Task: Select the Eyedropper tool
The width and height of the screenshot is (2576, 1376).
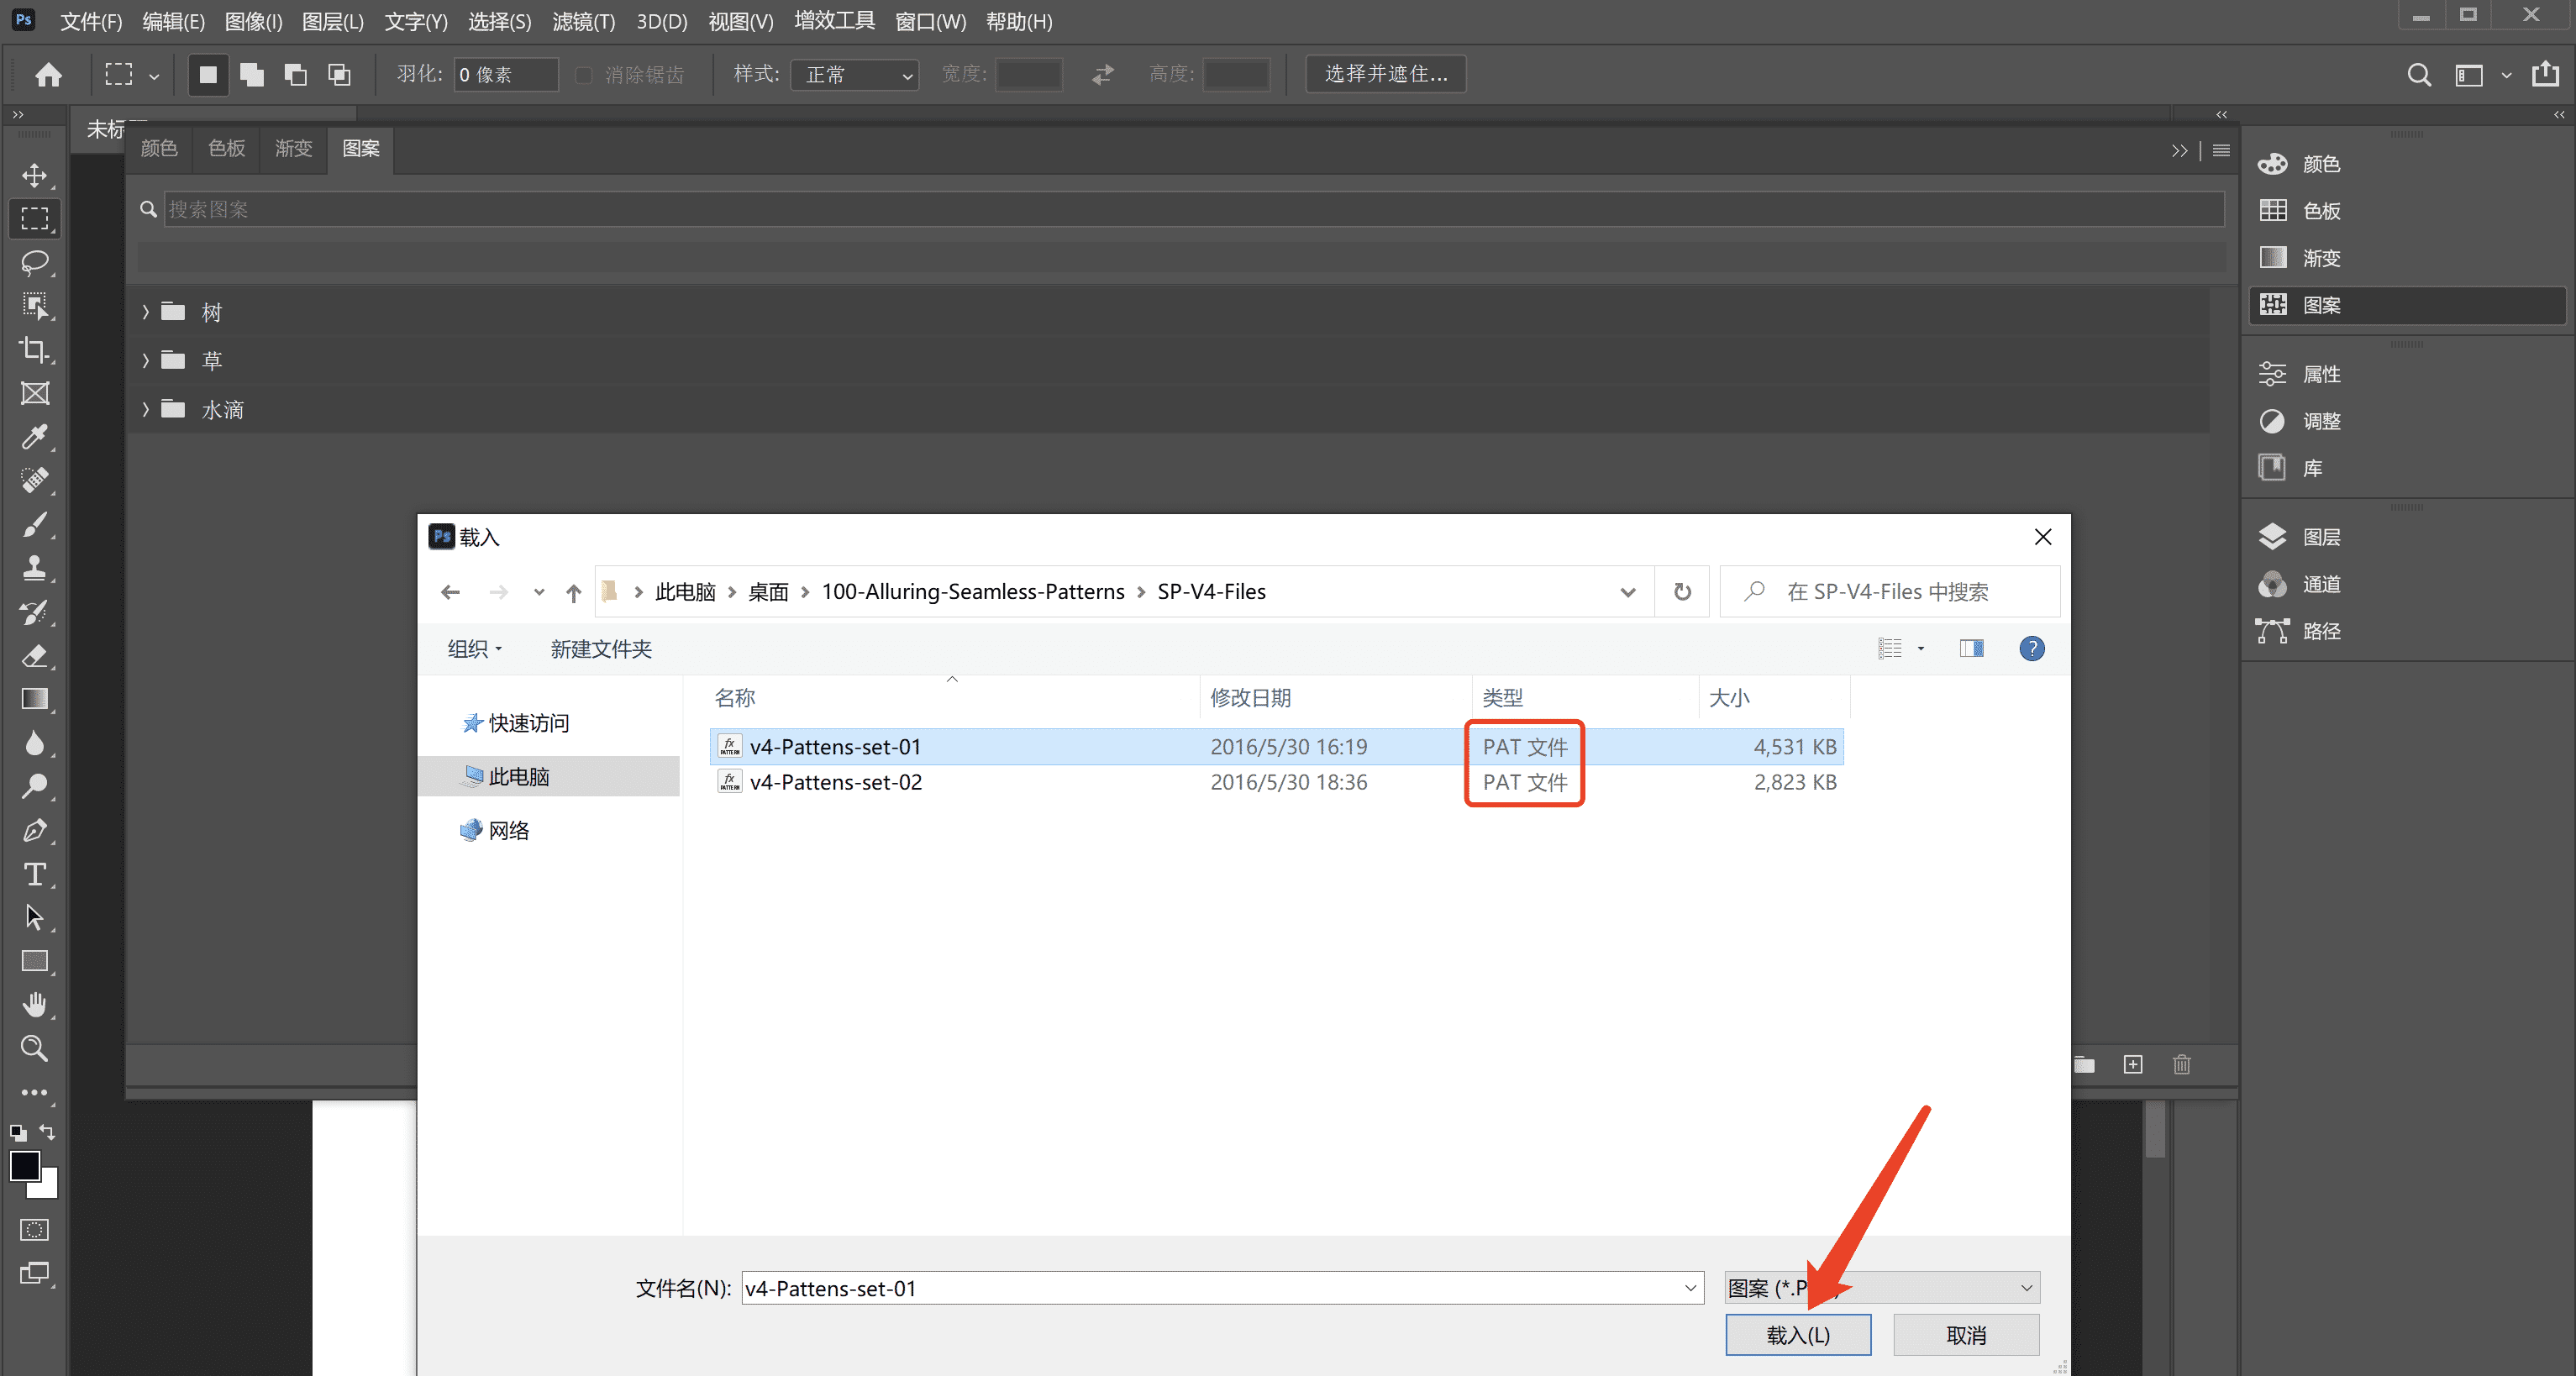Action: (35, 437)
